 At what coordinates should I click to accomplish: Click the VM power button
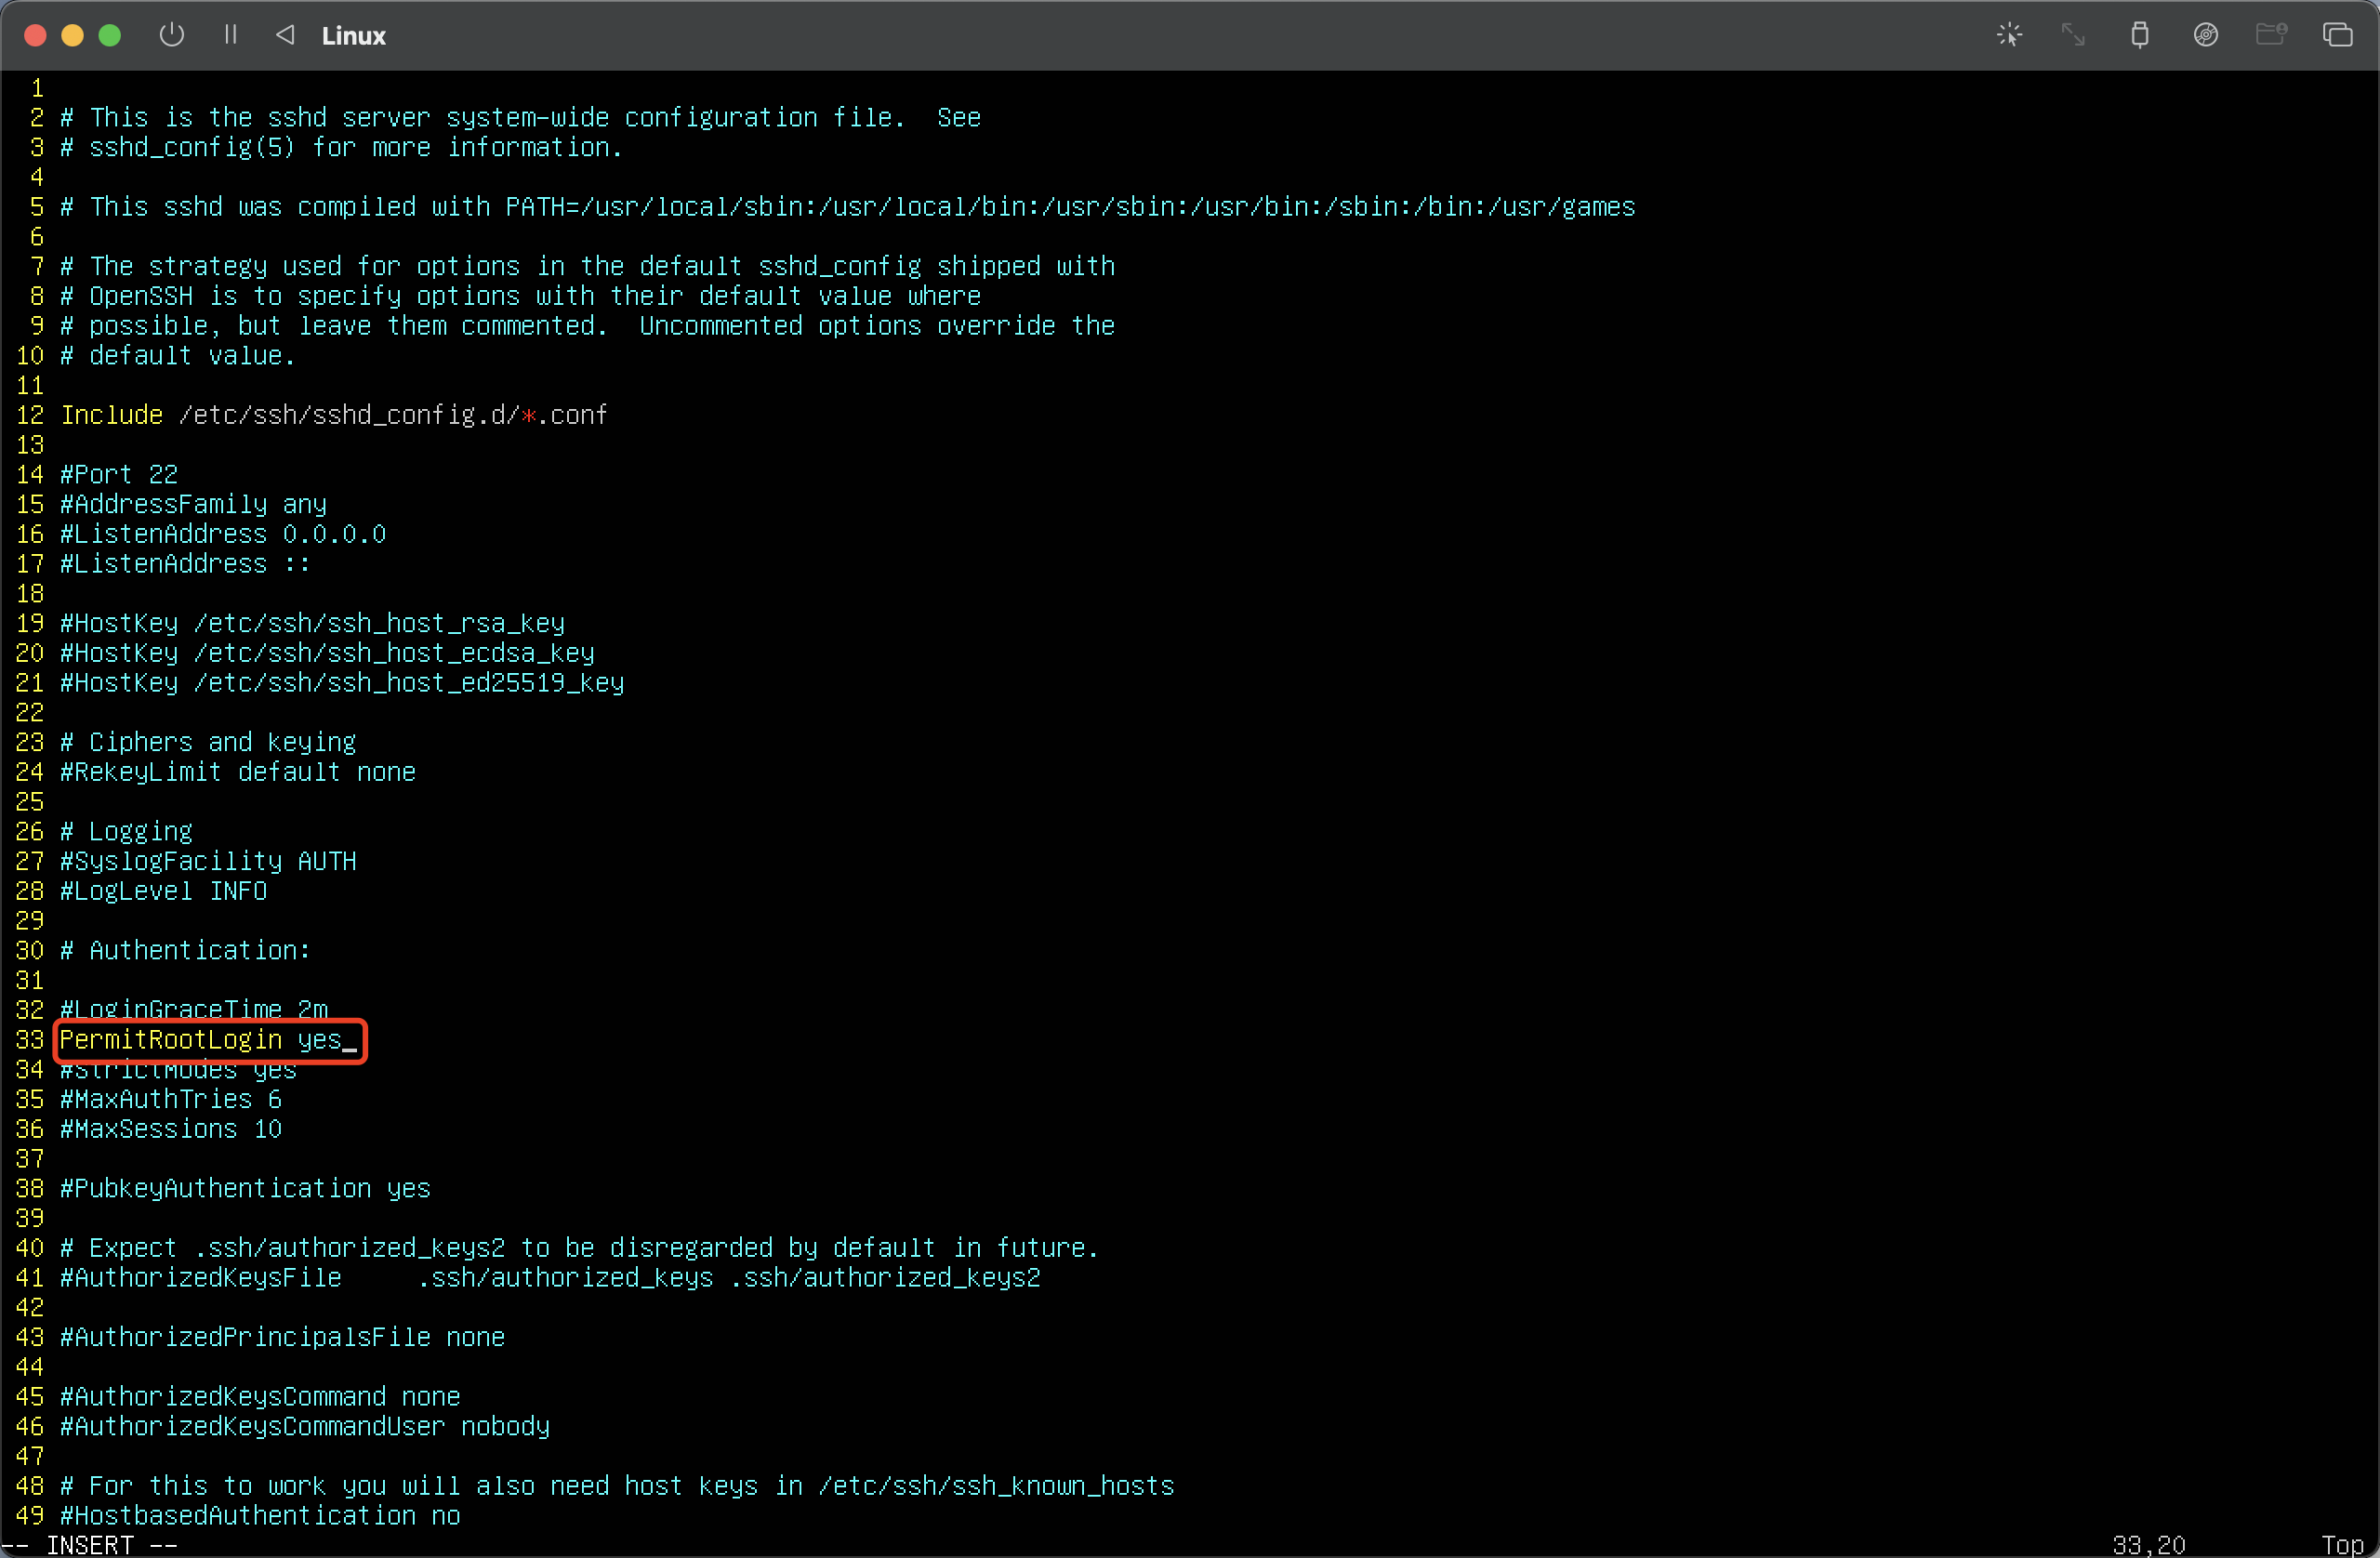tap(172, 35)
